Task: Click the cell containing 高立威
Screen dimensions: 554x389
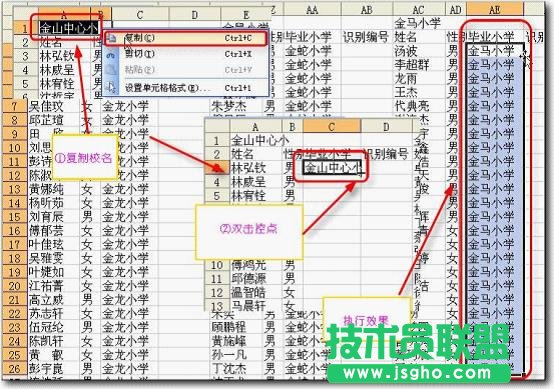Action: [53, 300]
